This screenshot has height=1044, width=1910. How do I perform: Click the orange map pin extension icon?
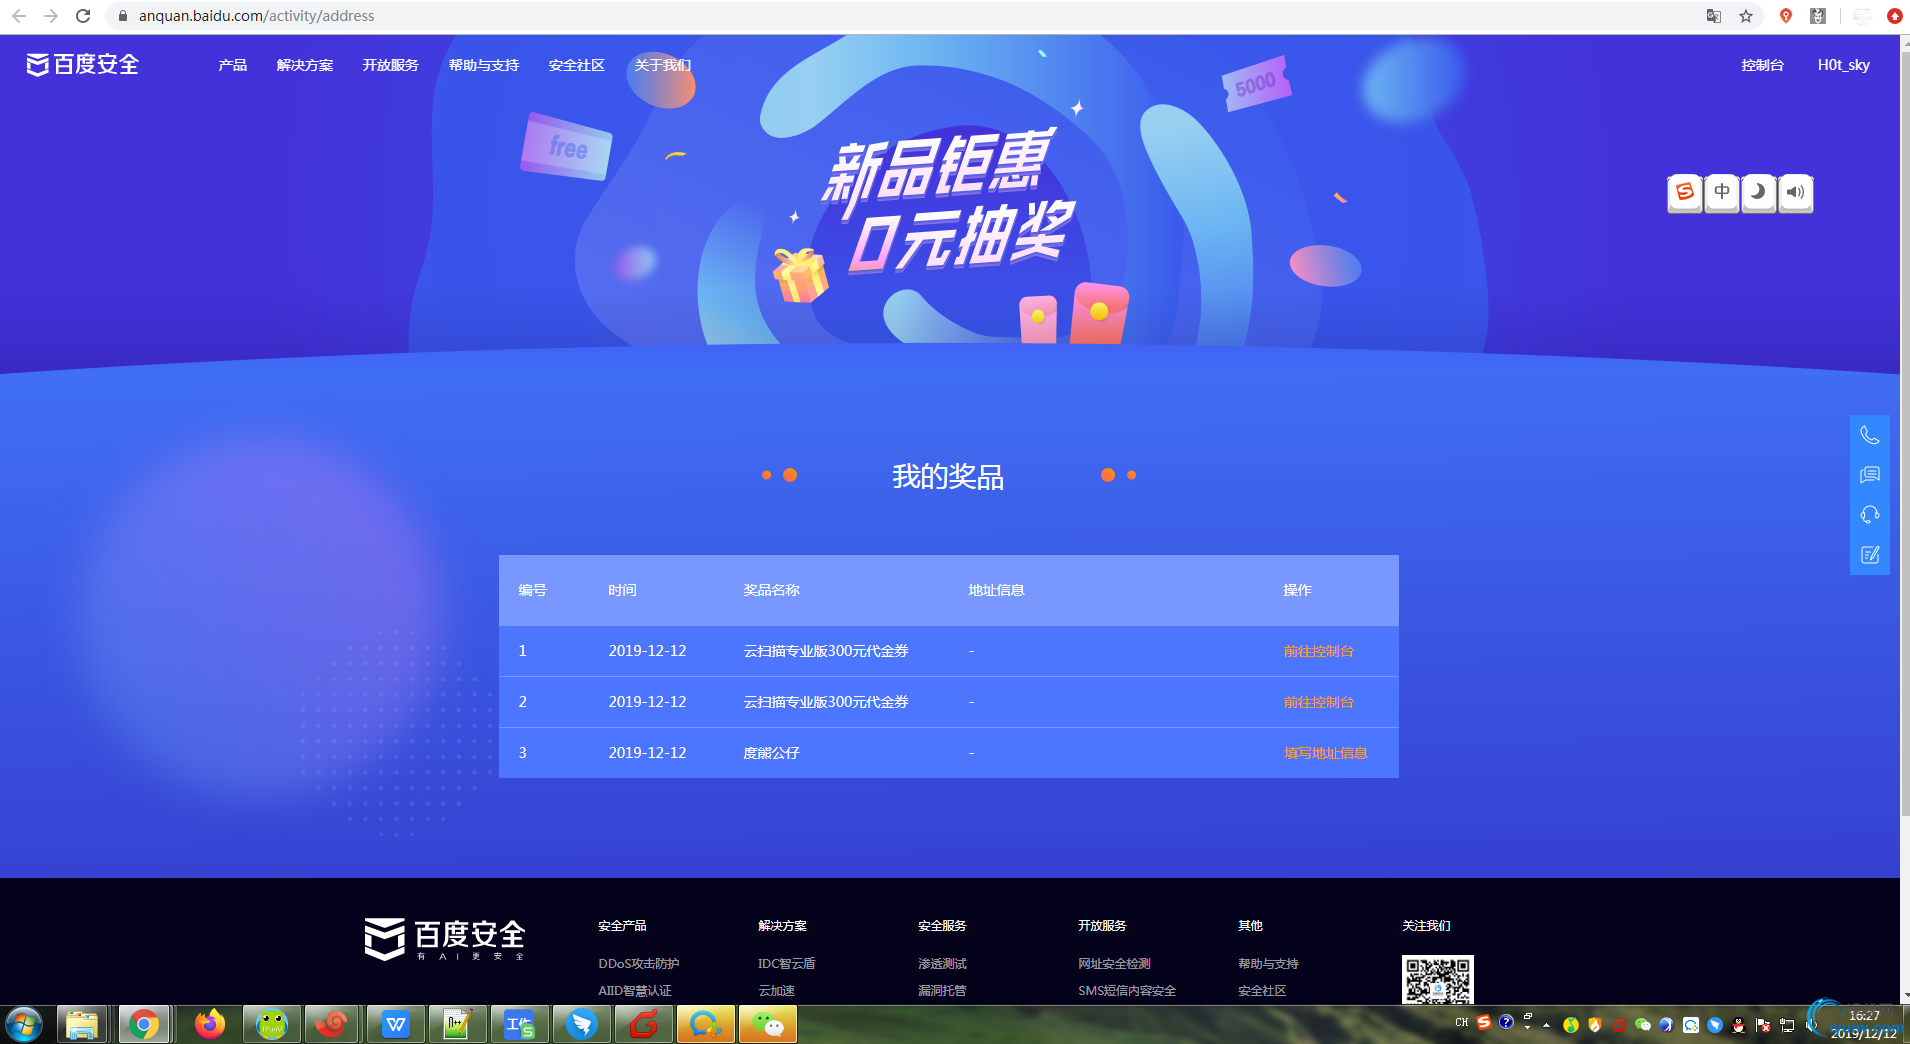tap(1786, 16)
